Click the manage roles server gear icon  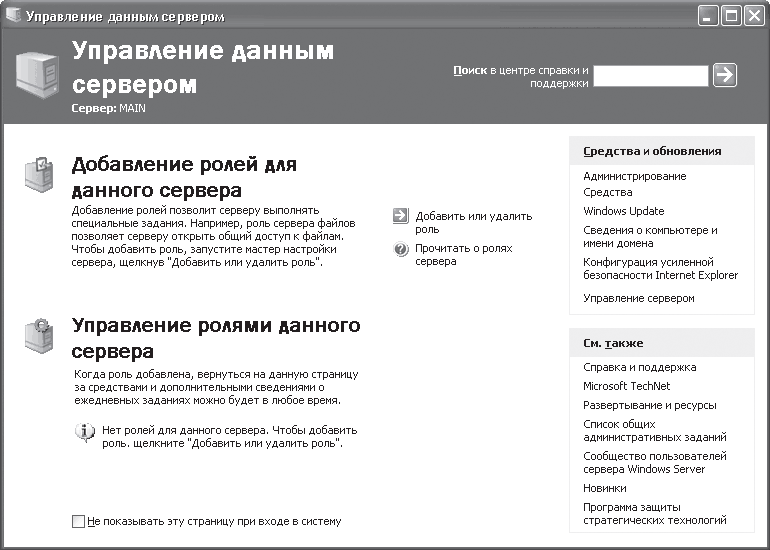[39, 336]
